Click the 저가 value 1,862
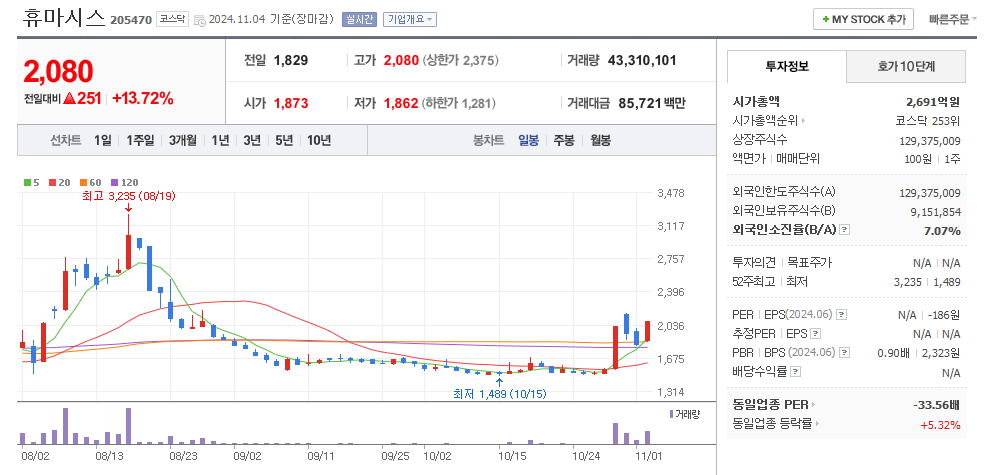Viewport: 992px width, 475px height. click(x=401, y=103)
